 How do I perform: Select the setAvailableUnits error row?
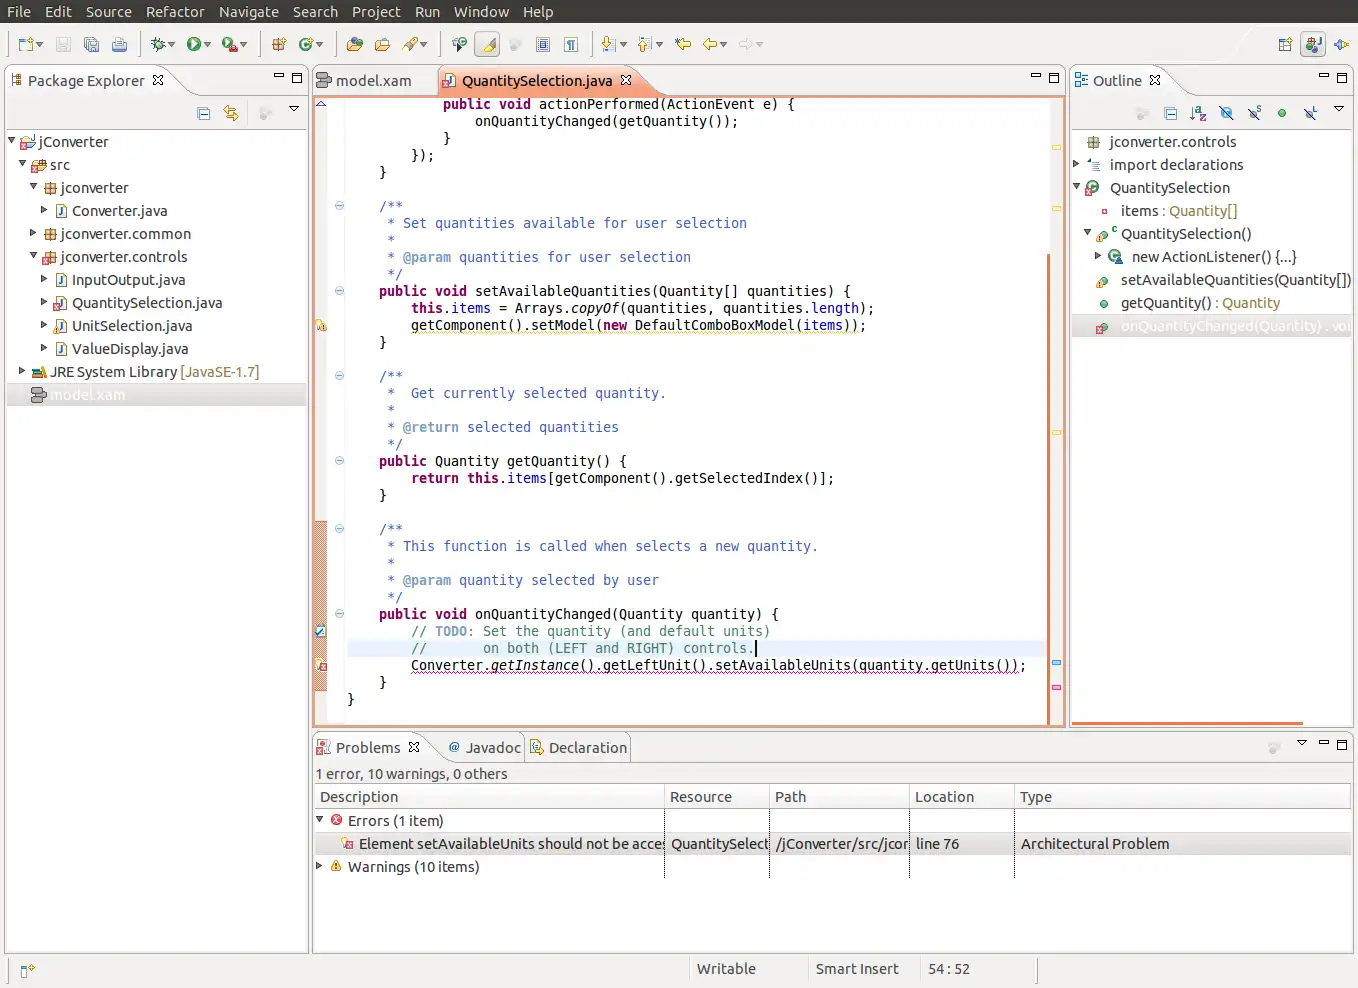tap(832, 844)
